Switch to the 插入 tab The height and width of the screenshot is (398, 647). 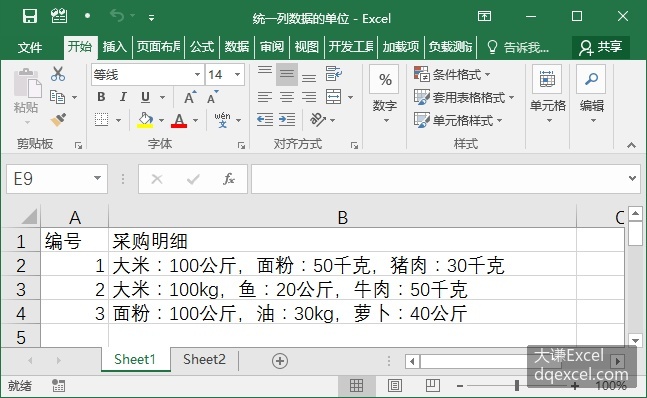point(114,47)
